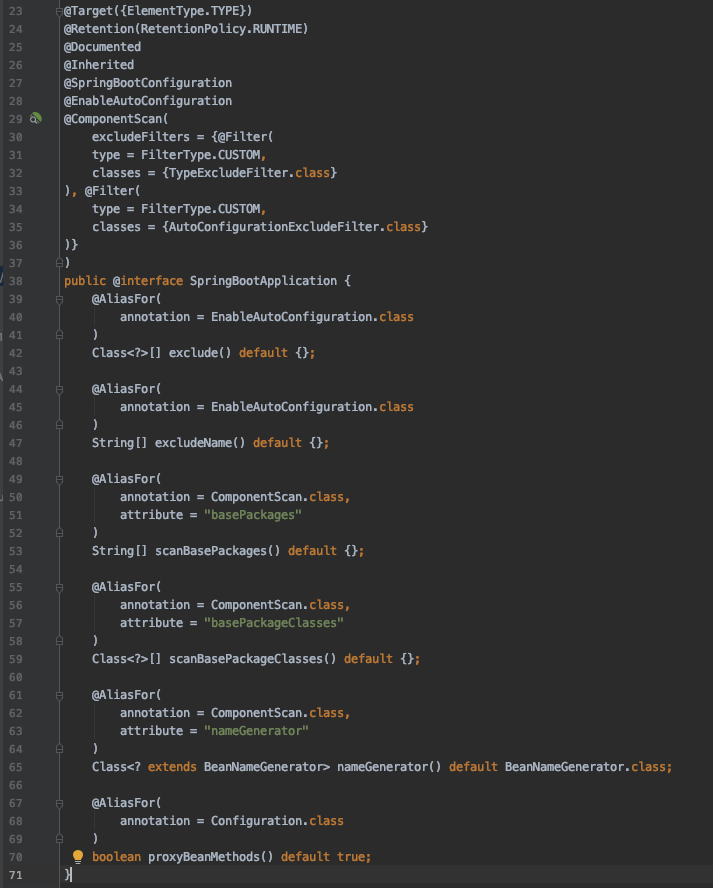Click line number 54 in the gutter
Image resolution: width=713 pixels, height=888 pixels.
pyautogui.click(x=16, y=569)
